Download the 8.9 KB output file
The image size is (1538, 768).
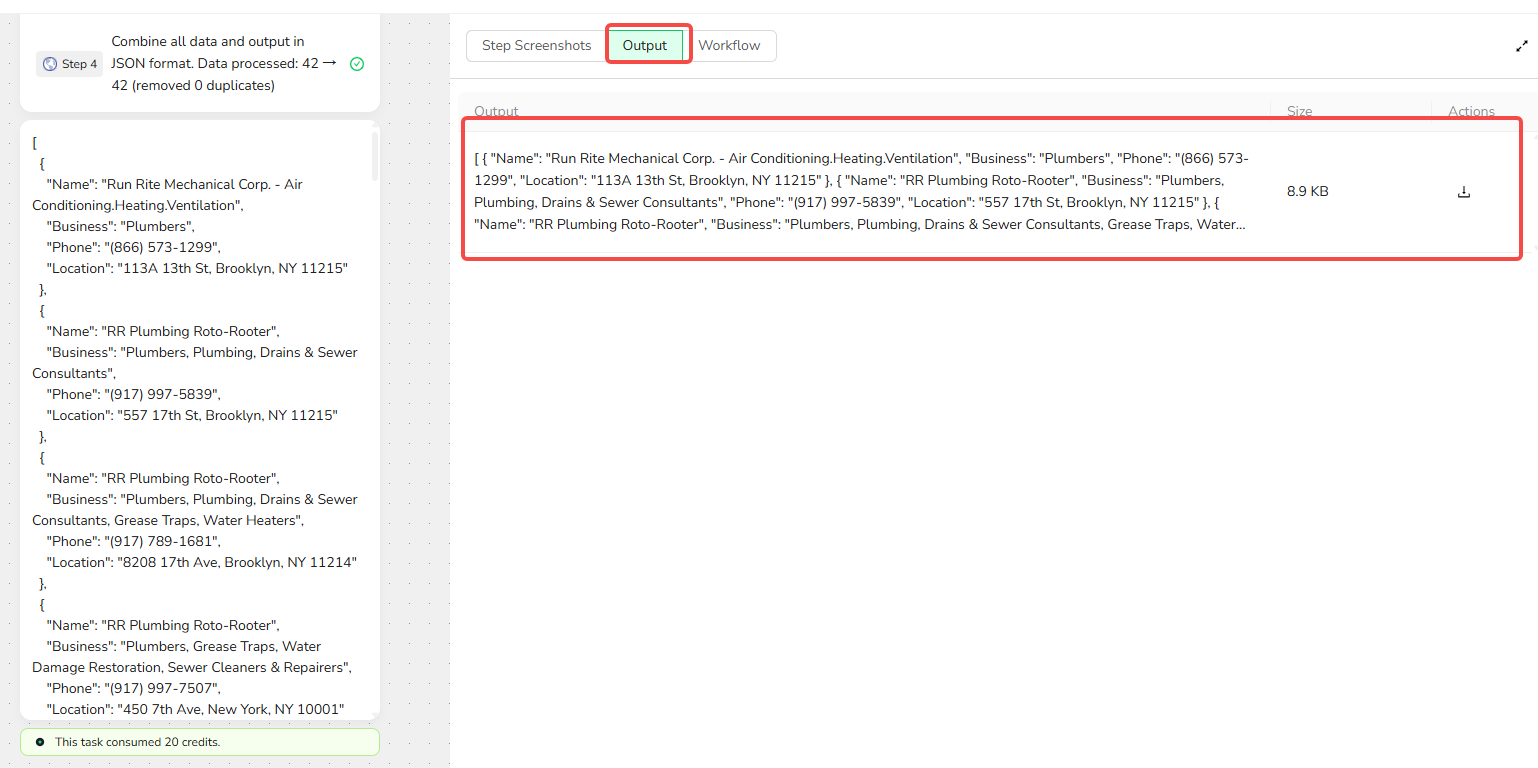tap(1464, 192)
